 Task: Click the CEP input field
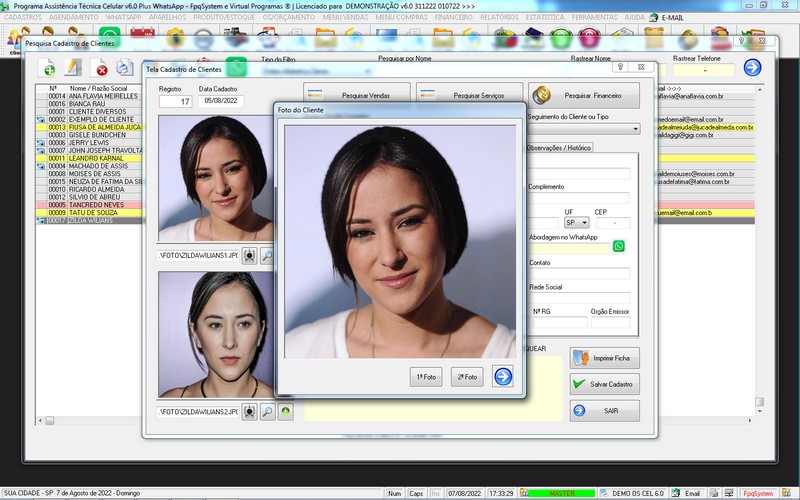point(613,223)
